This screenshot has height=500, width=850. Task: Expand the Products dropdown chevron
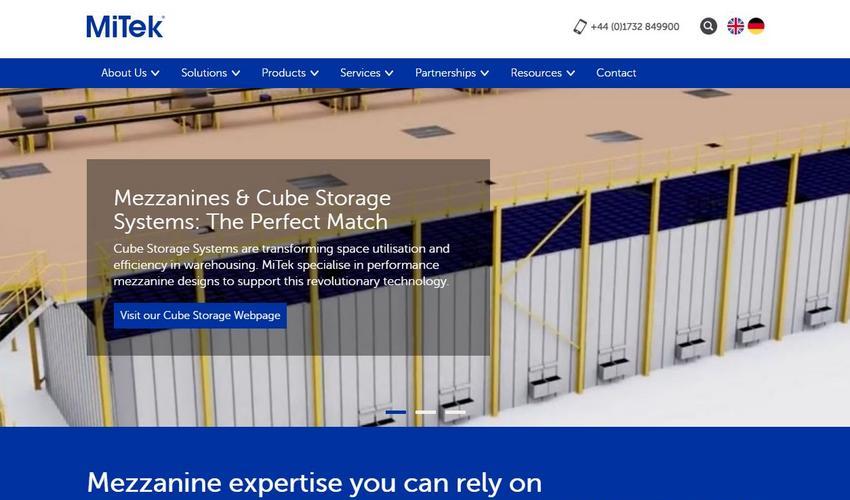coord(314,73)
